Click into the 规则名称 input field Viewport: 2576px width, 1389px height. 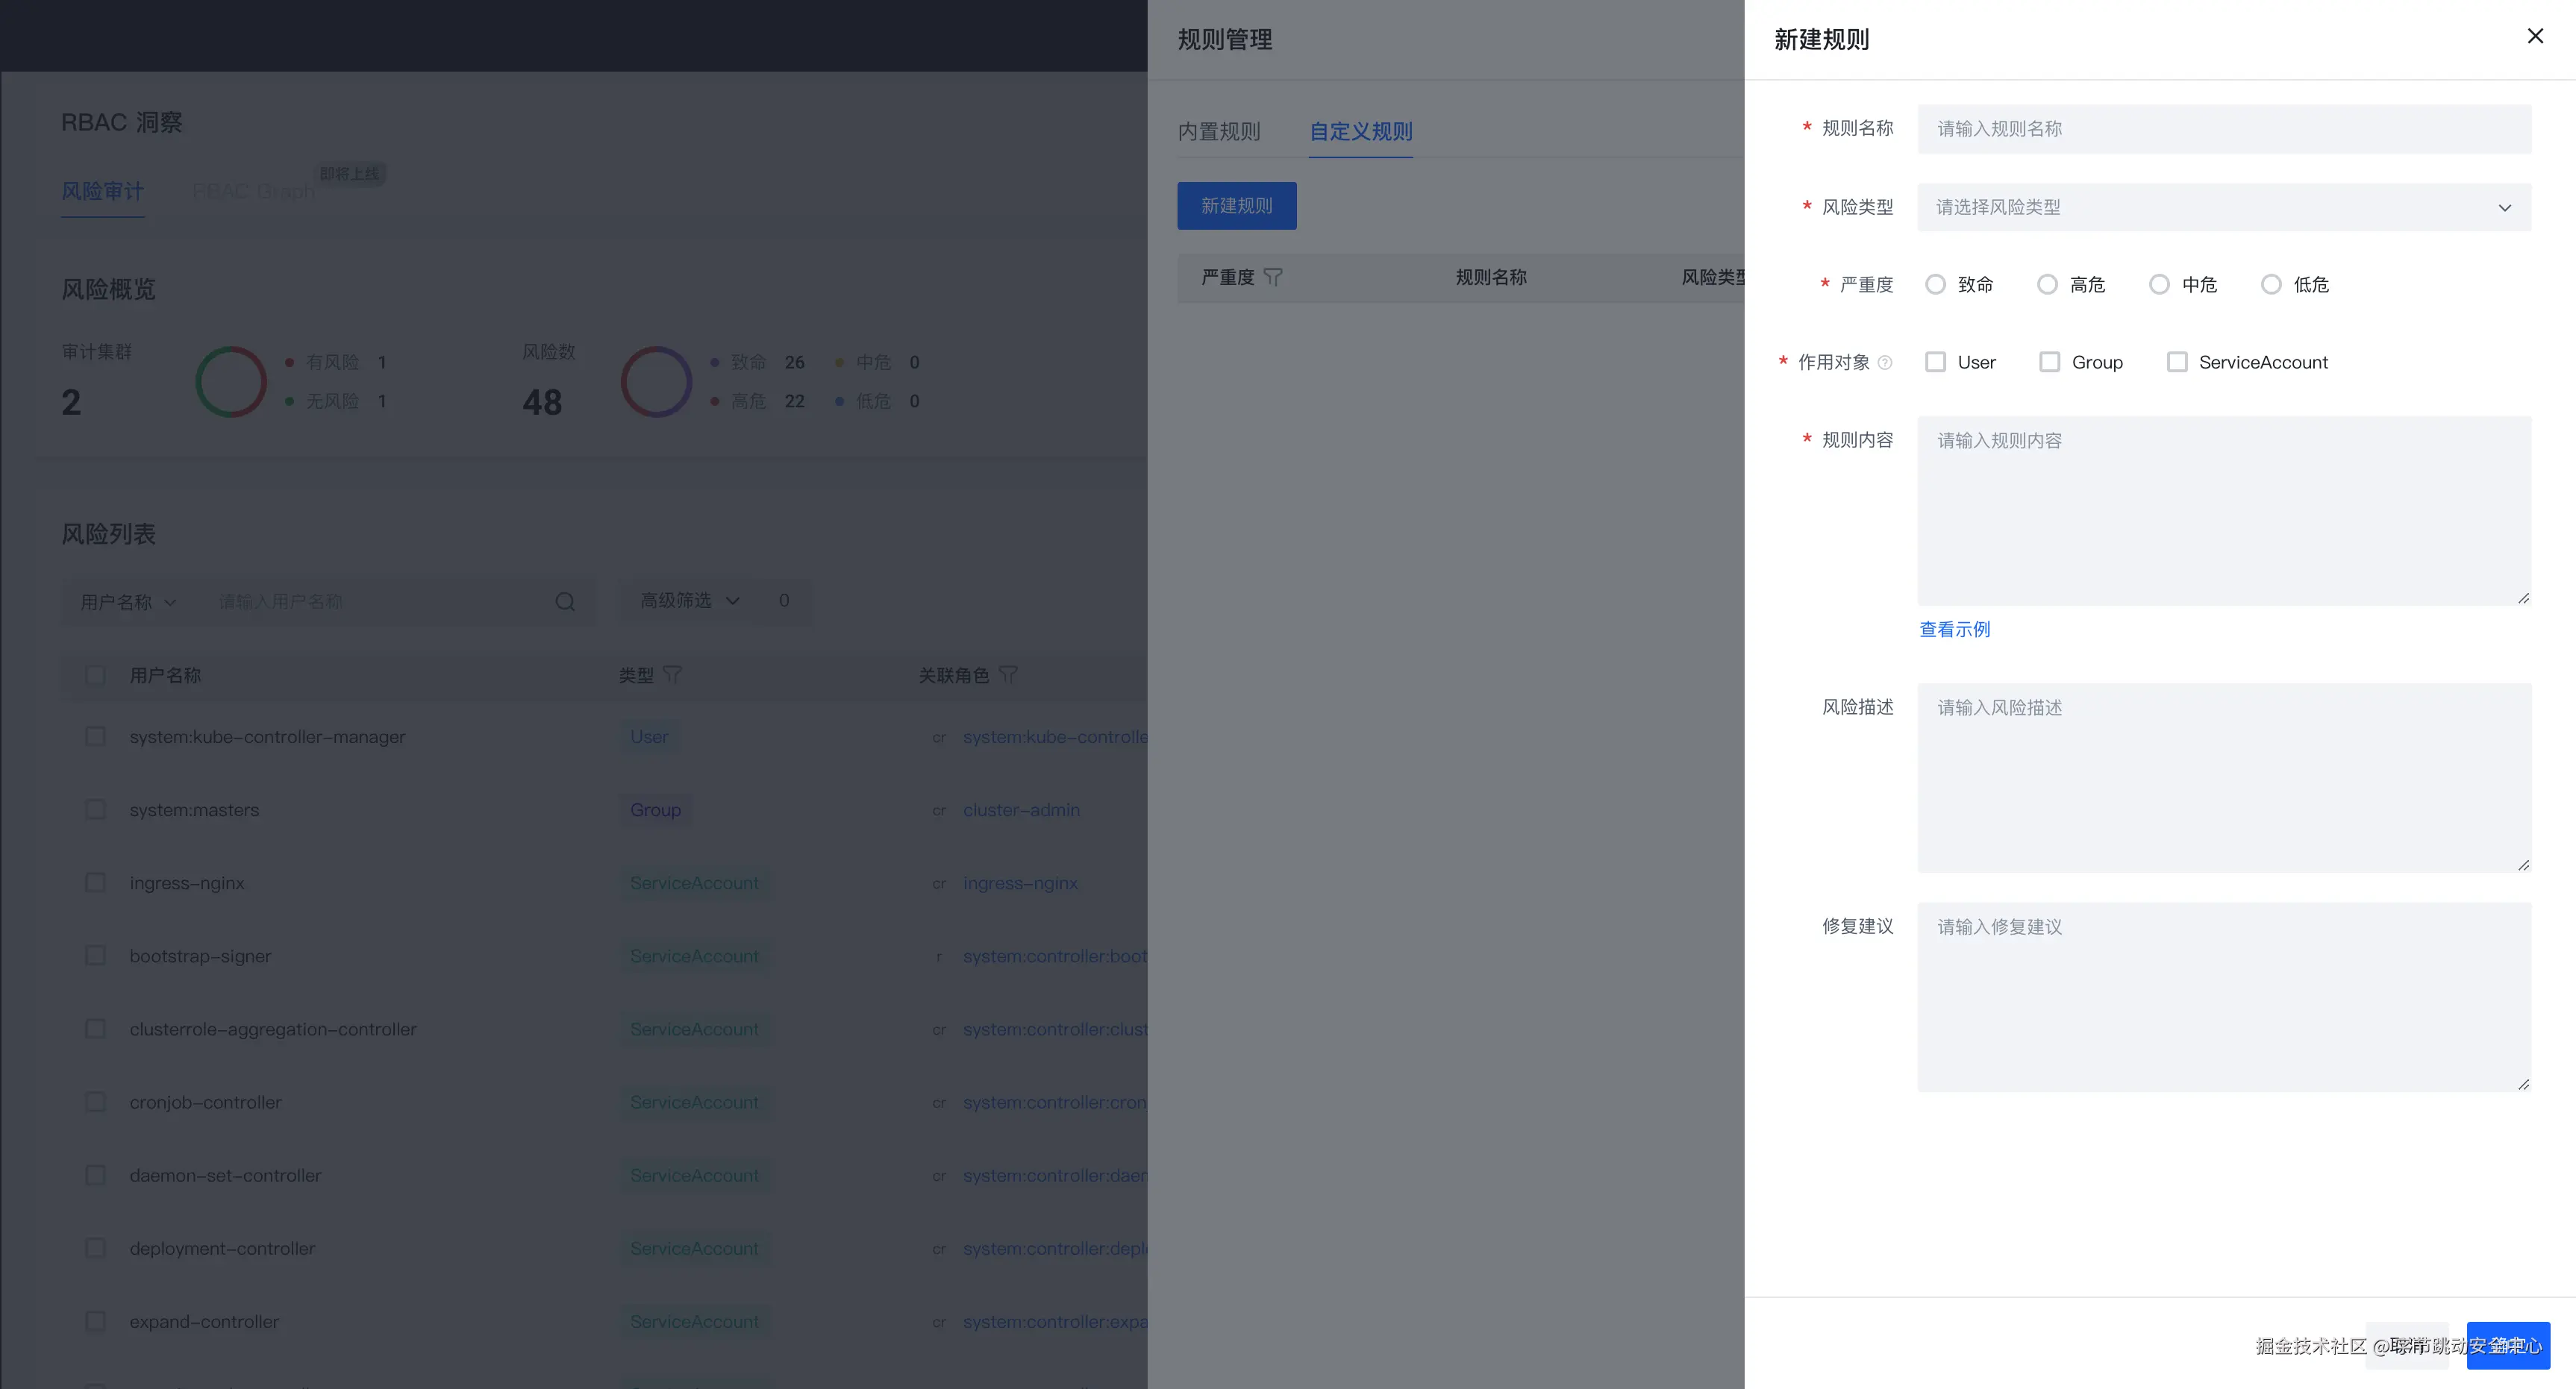tap(2223, 129)
